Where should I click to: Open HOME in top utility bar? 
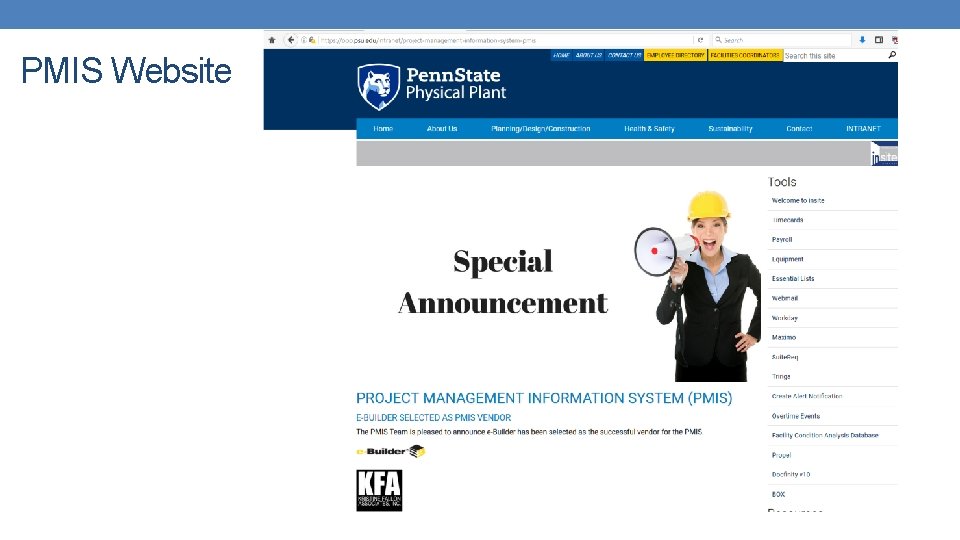tap(561, 56)
